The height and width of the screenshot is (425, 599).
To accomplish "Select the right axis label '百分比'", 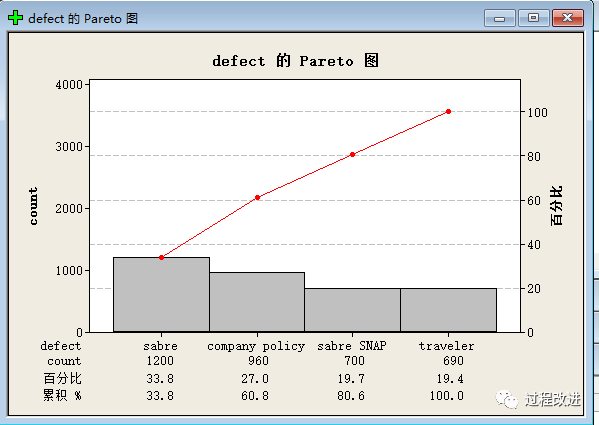I will 557,206.
